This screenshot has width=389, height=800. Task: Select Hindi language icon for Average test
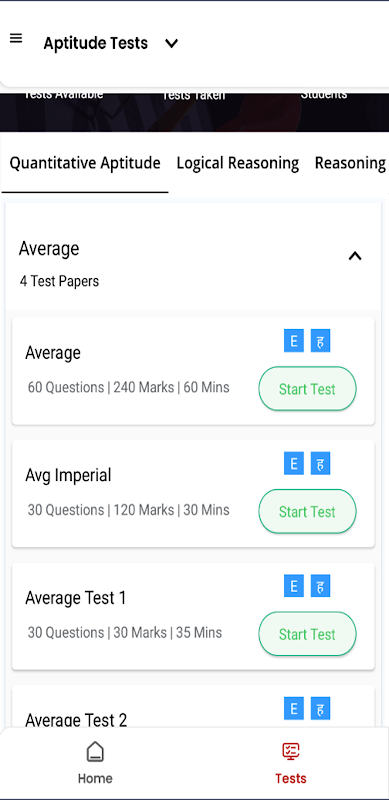[x=321, y=341]
